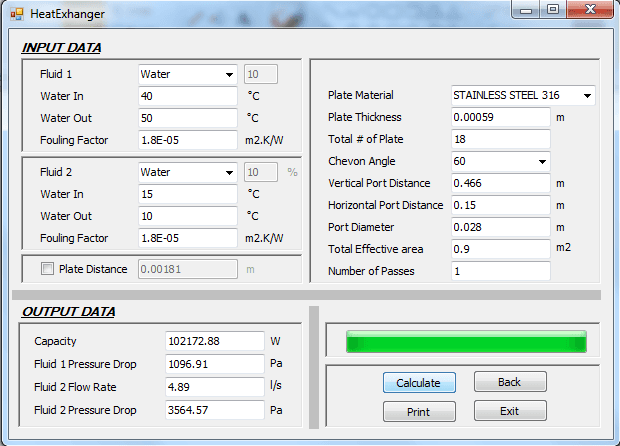Viewport: 620px width, 446px height.
Task: Close the HeatExhanger window
Action: [x=590, y=9]
